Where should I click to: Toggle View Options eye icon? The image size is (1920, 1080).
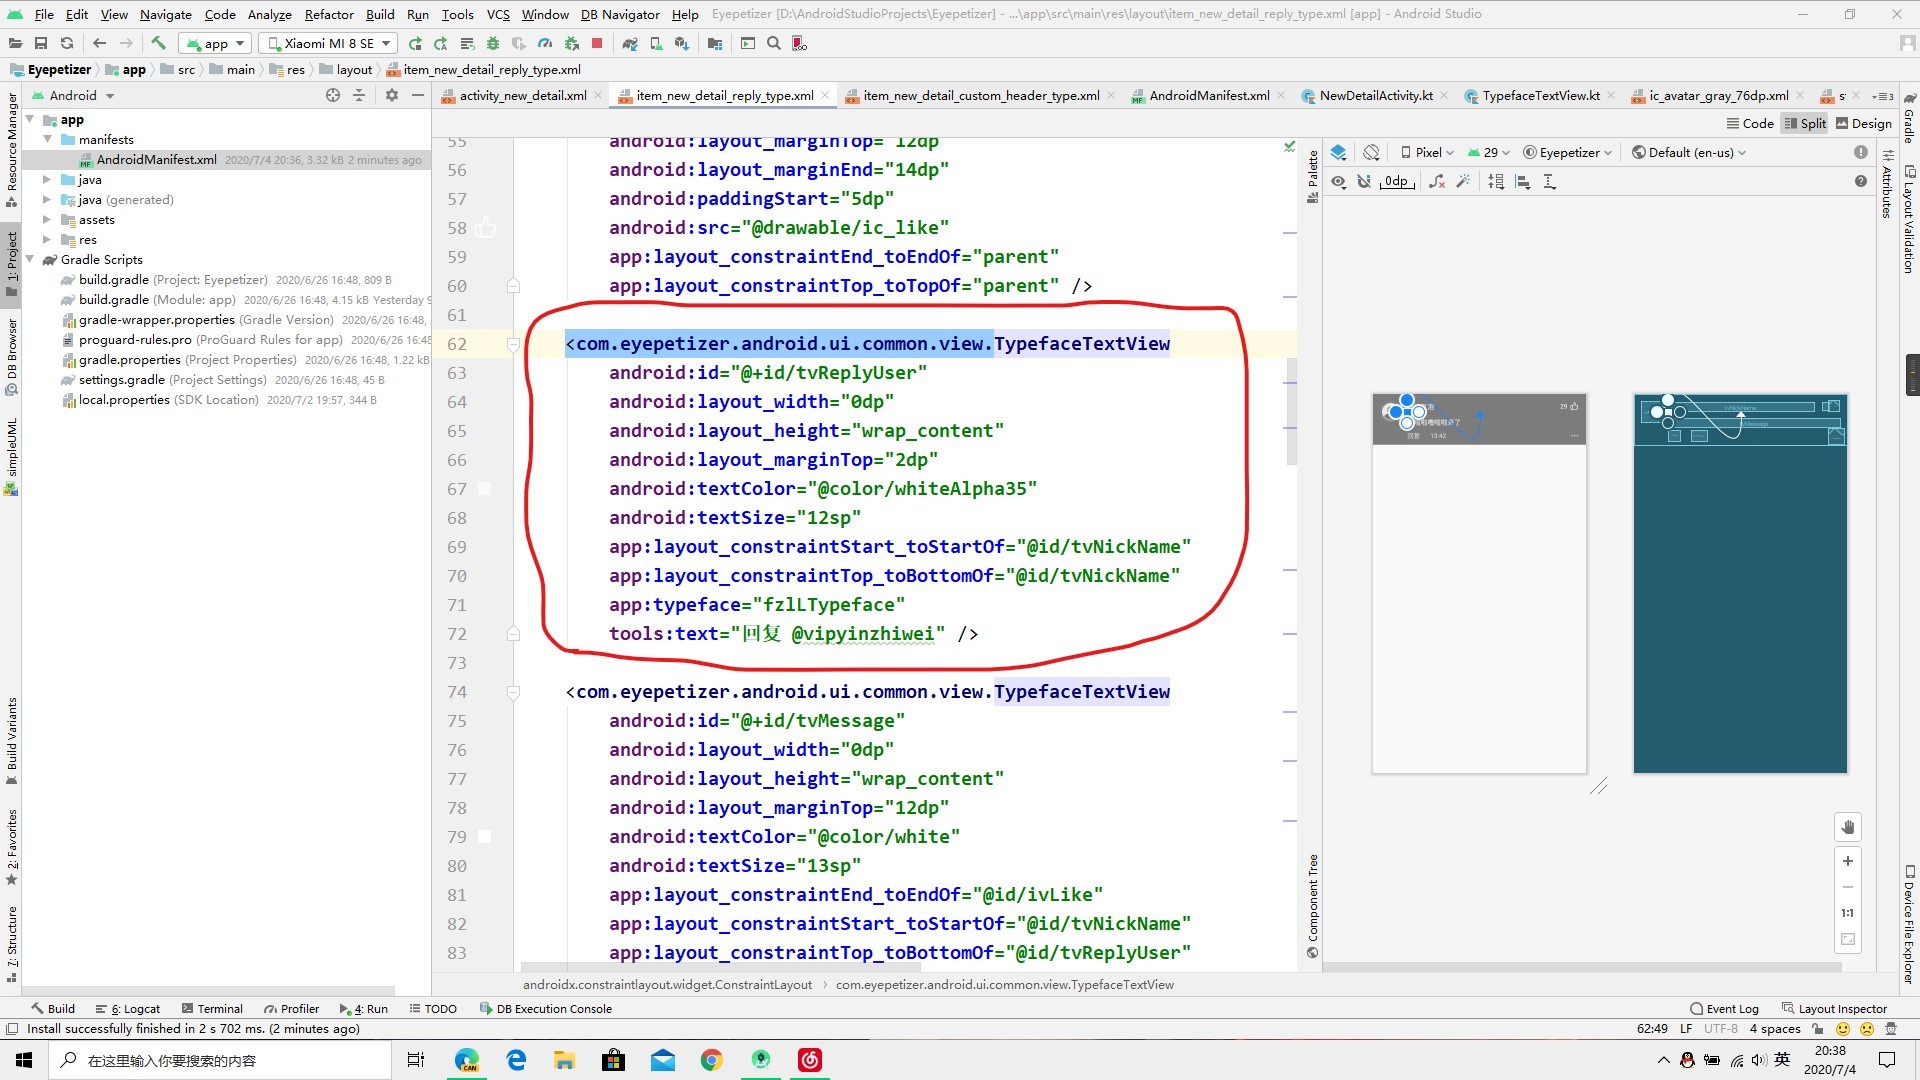pos(1338,182)
